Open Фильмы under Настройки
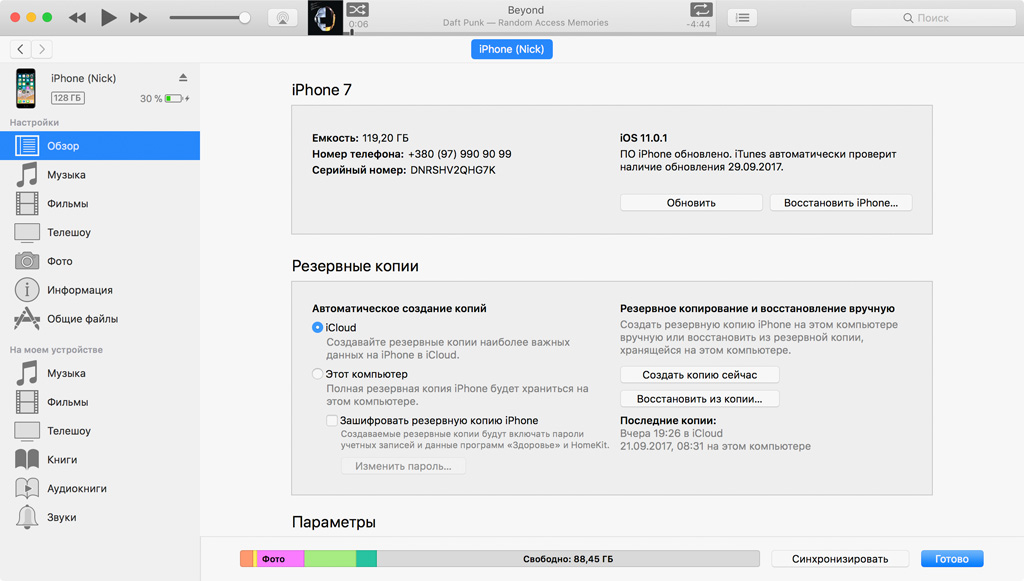 (100, 203)
